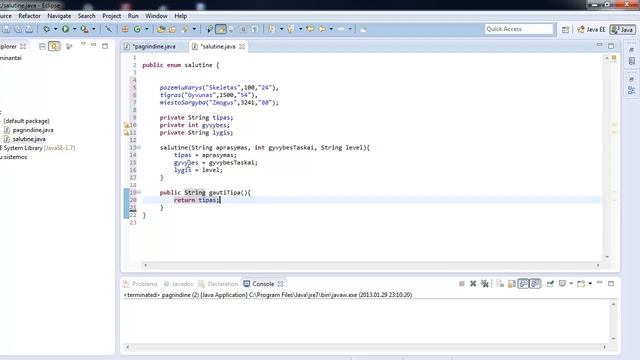Open the Search menu
Viewport: 640px width, 360px height.
pyautogui.click(x=87, y=16)
